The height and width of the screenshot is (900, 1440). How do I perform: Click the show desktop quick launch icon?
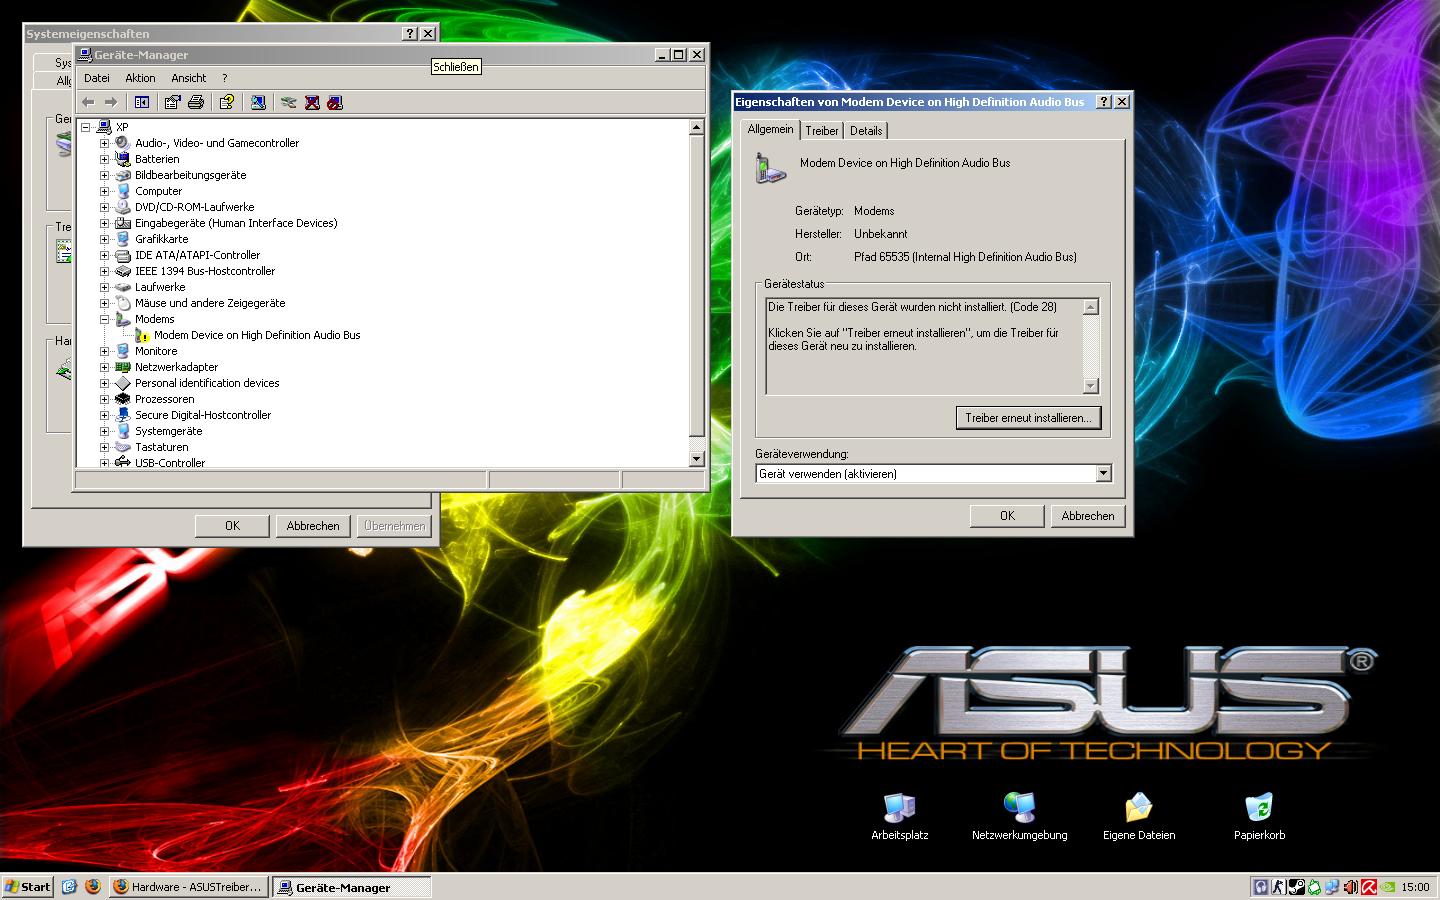69,886
